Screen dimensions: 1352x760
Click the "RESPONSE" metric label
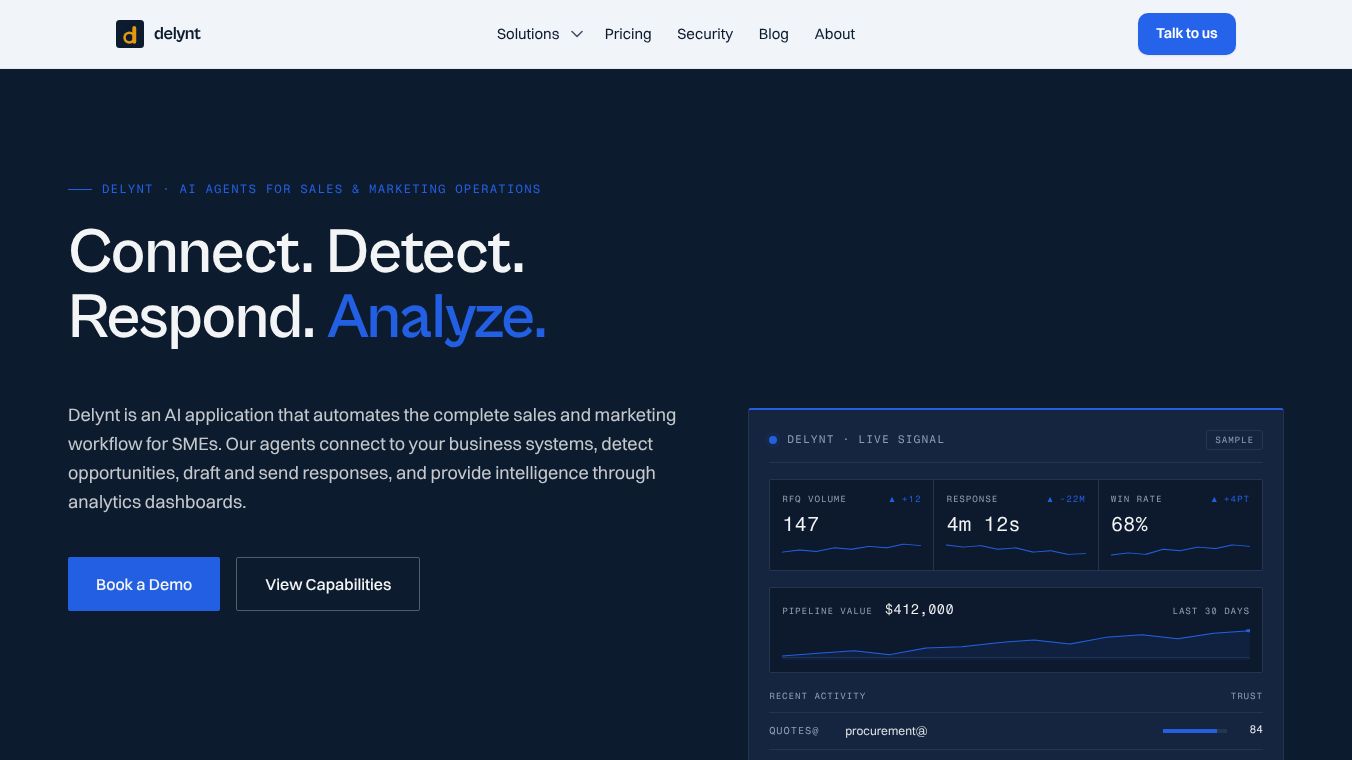click(x=972, y=499)
